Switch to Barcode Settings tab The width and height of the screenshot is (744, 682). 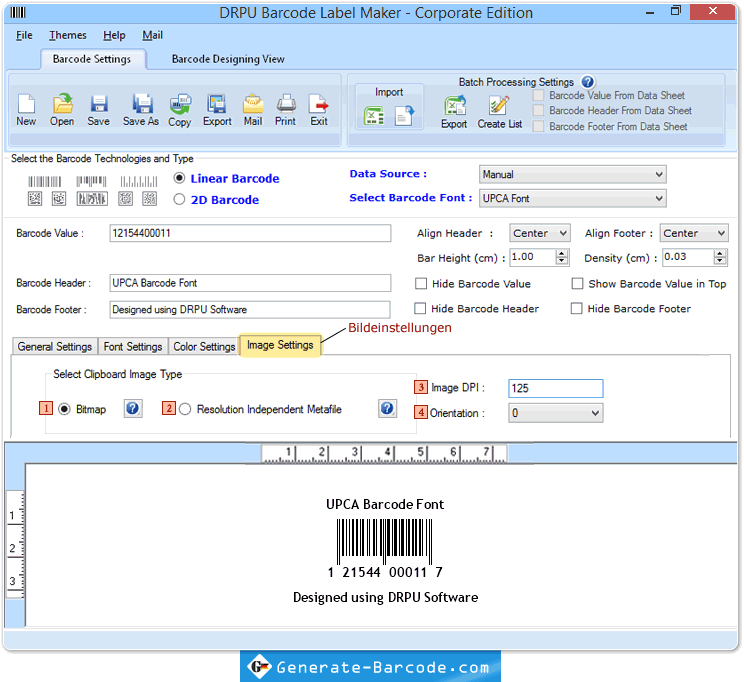tap(92, 59)
